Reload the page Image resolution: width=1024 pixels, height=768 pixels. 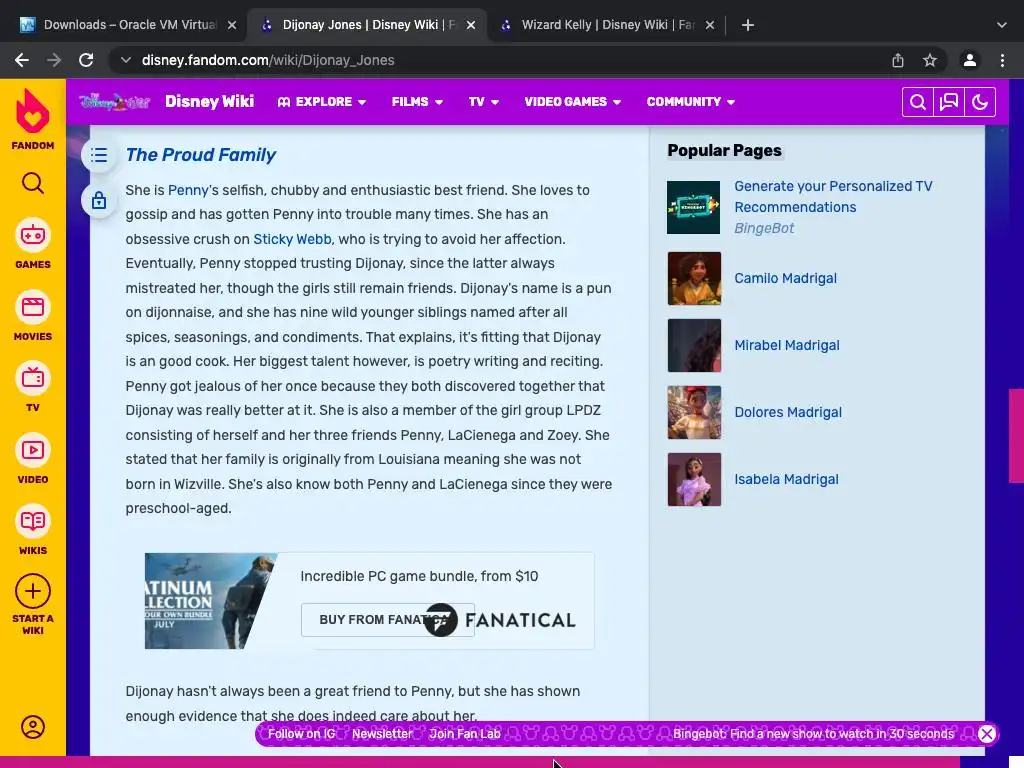point(86,60)
